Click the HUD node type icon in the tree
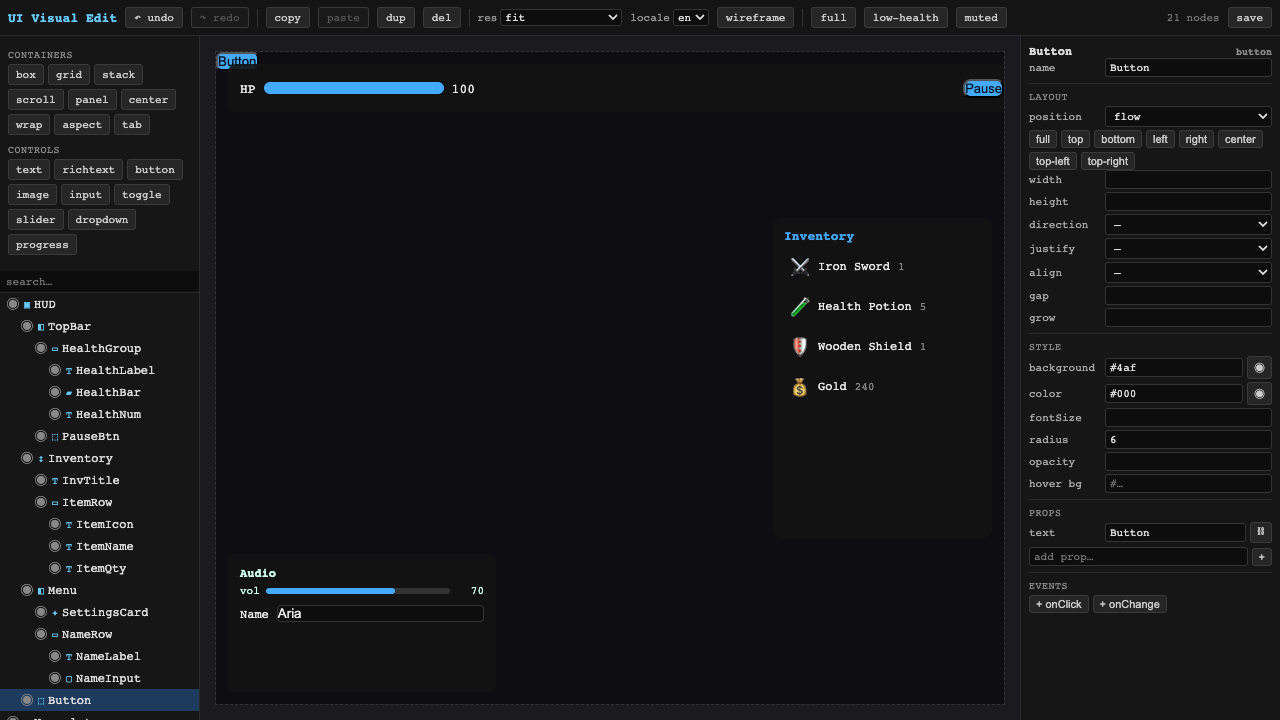The image size is (1280, 720). [27, 305]
